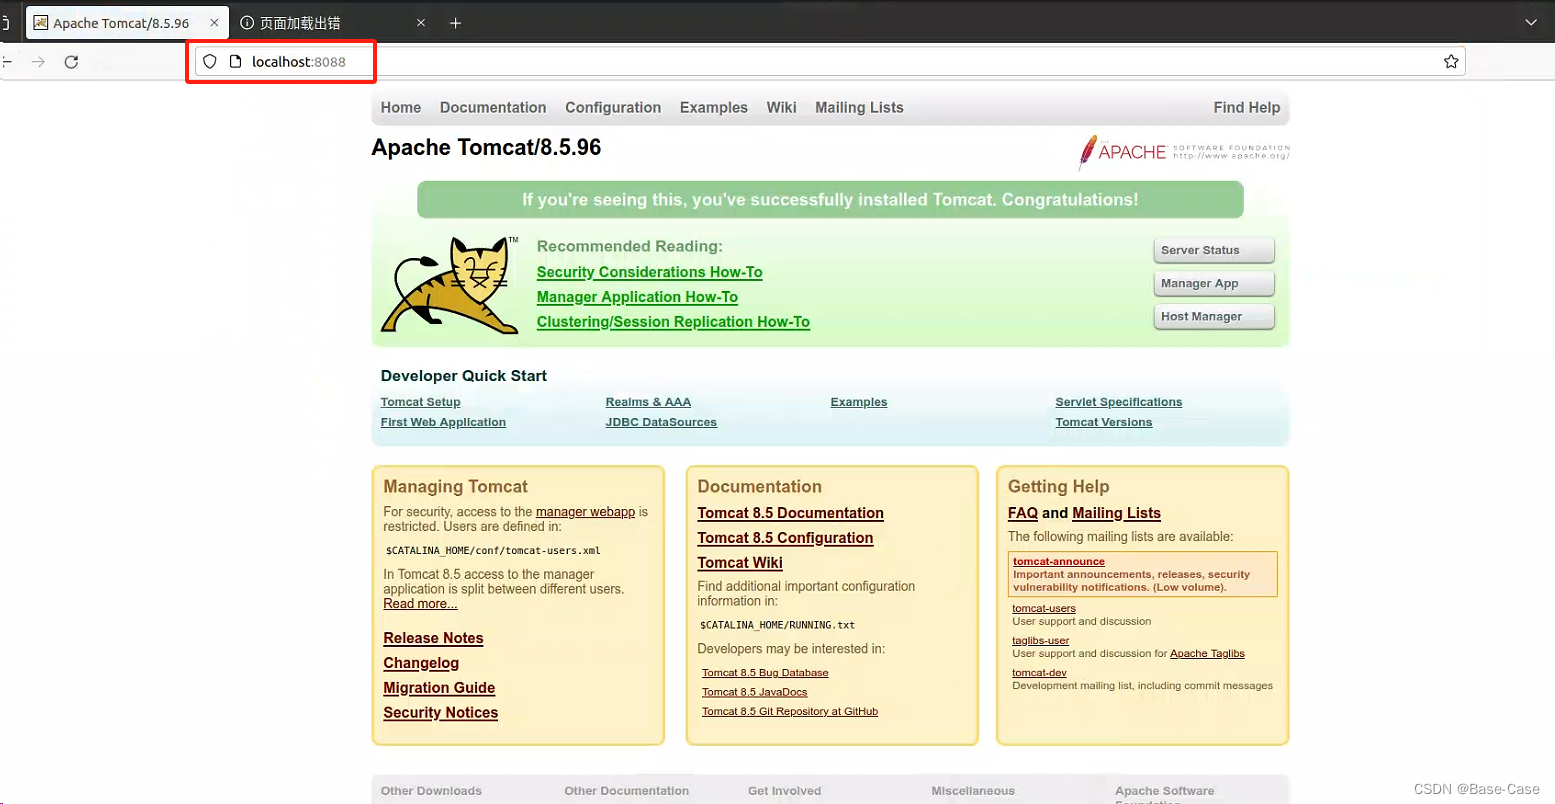Screen dimensions: 1555x804
Task: Open the Wiki nav item
Action: [x=782, y=108]
